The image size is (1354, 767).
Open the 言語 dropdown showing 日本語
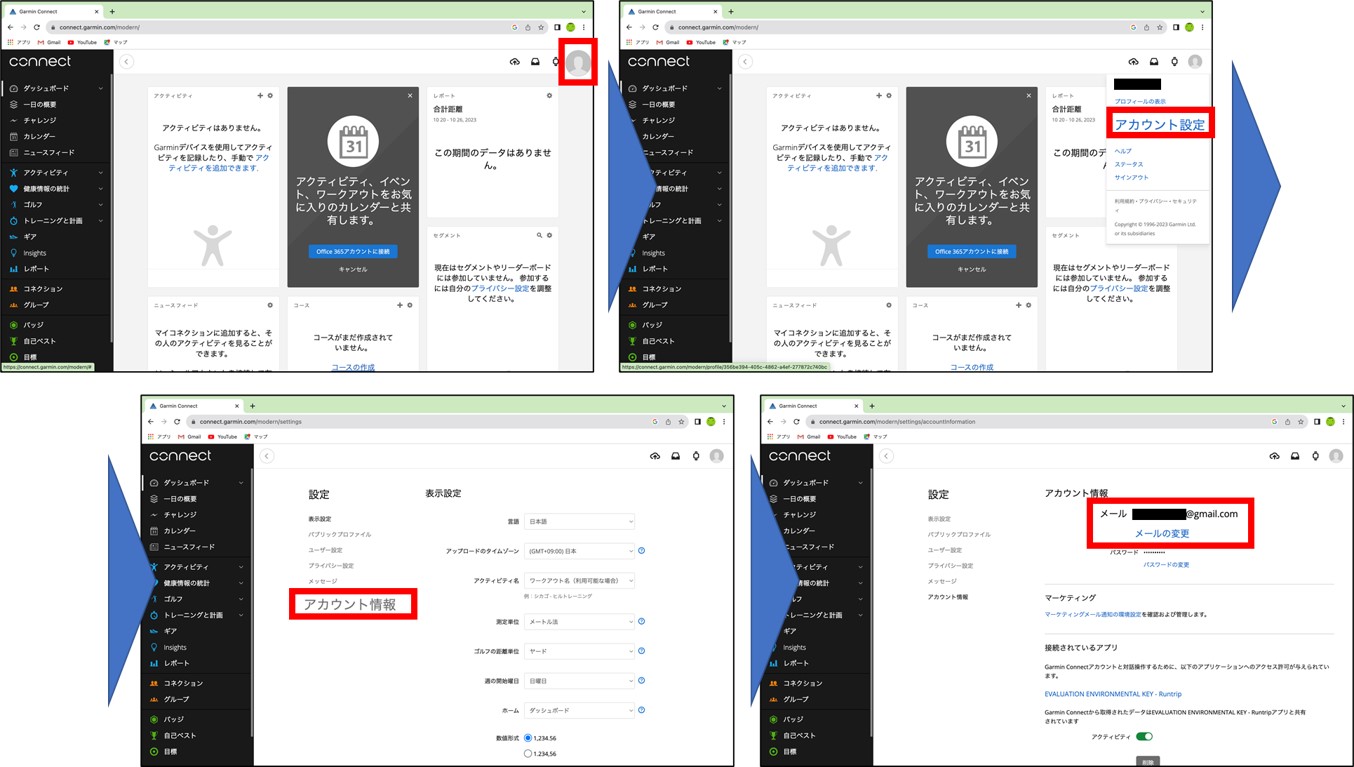point(579,522)
